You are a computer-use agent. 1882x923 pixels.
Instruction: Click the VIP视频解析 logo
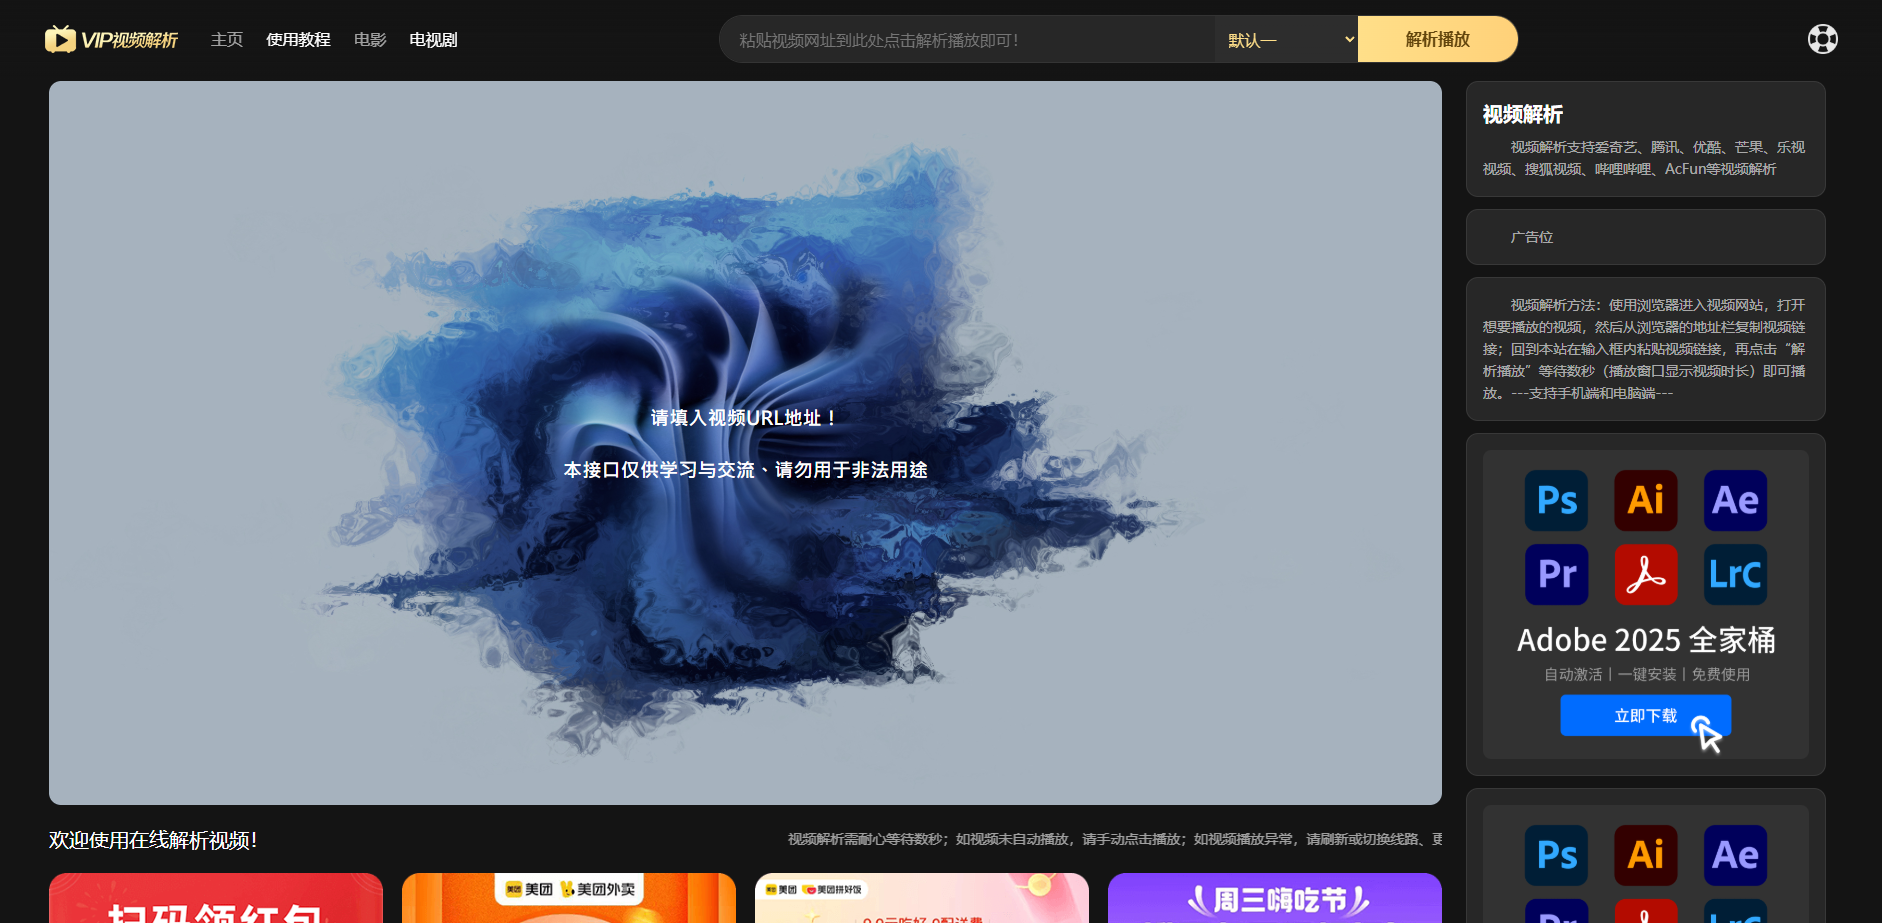pos(111,39)
